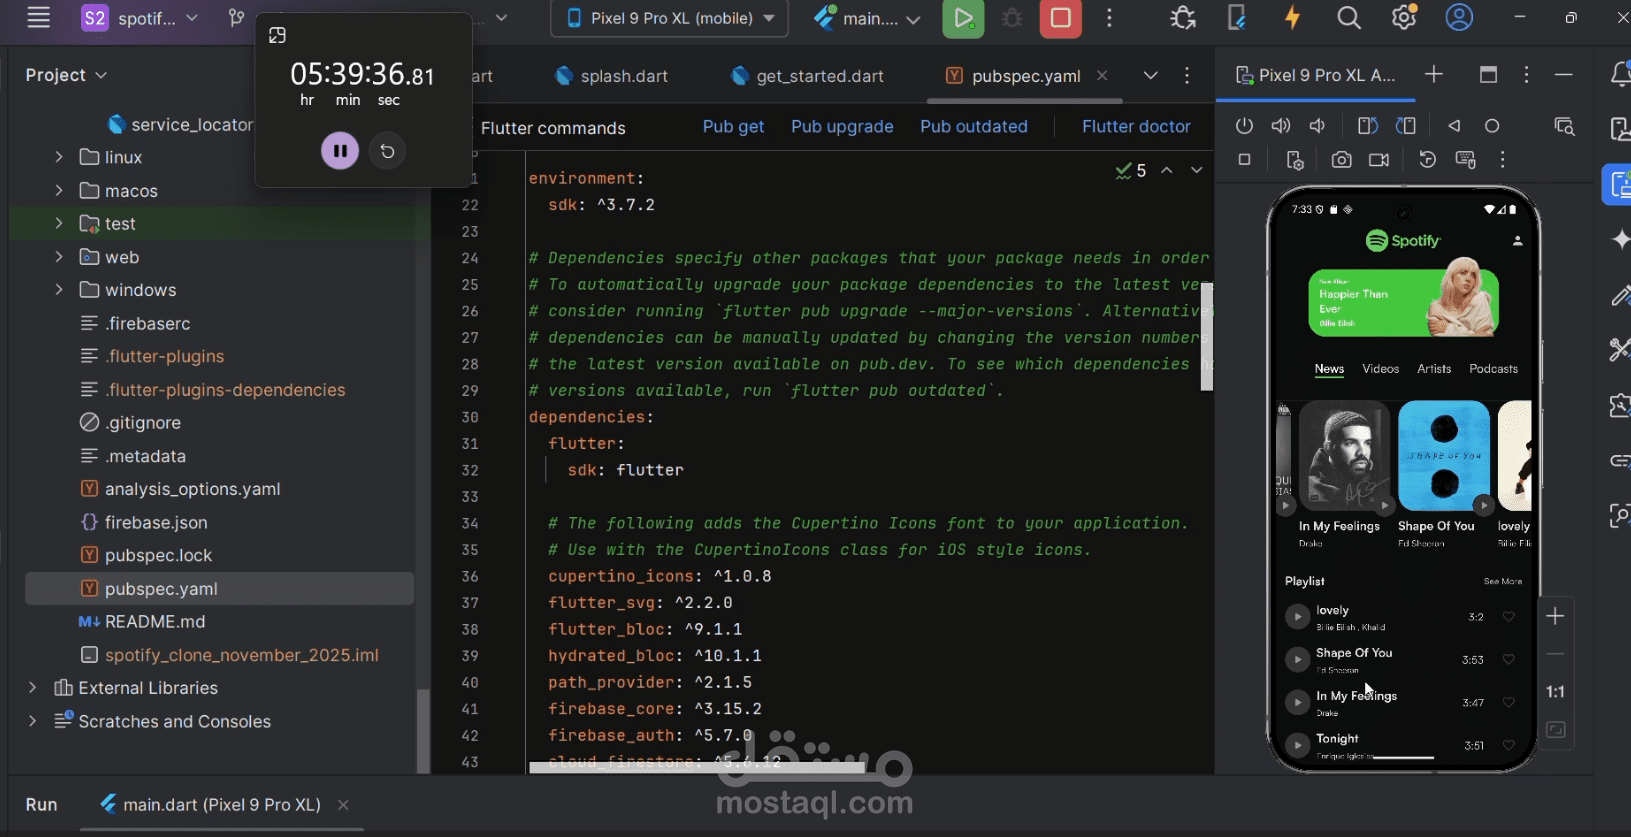Like In My Feelings playlist heart
The width and height of the screenshot is (1631, 837).
(x=1509, y=702)
